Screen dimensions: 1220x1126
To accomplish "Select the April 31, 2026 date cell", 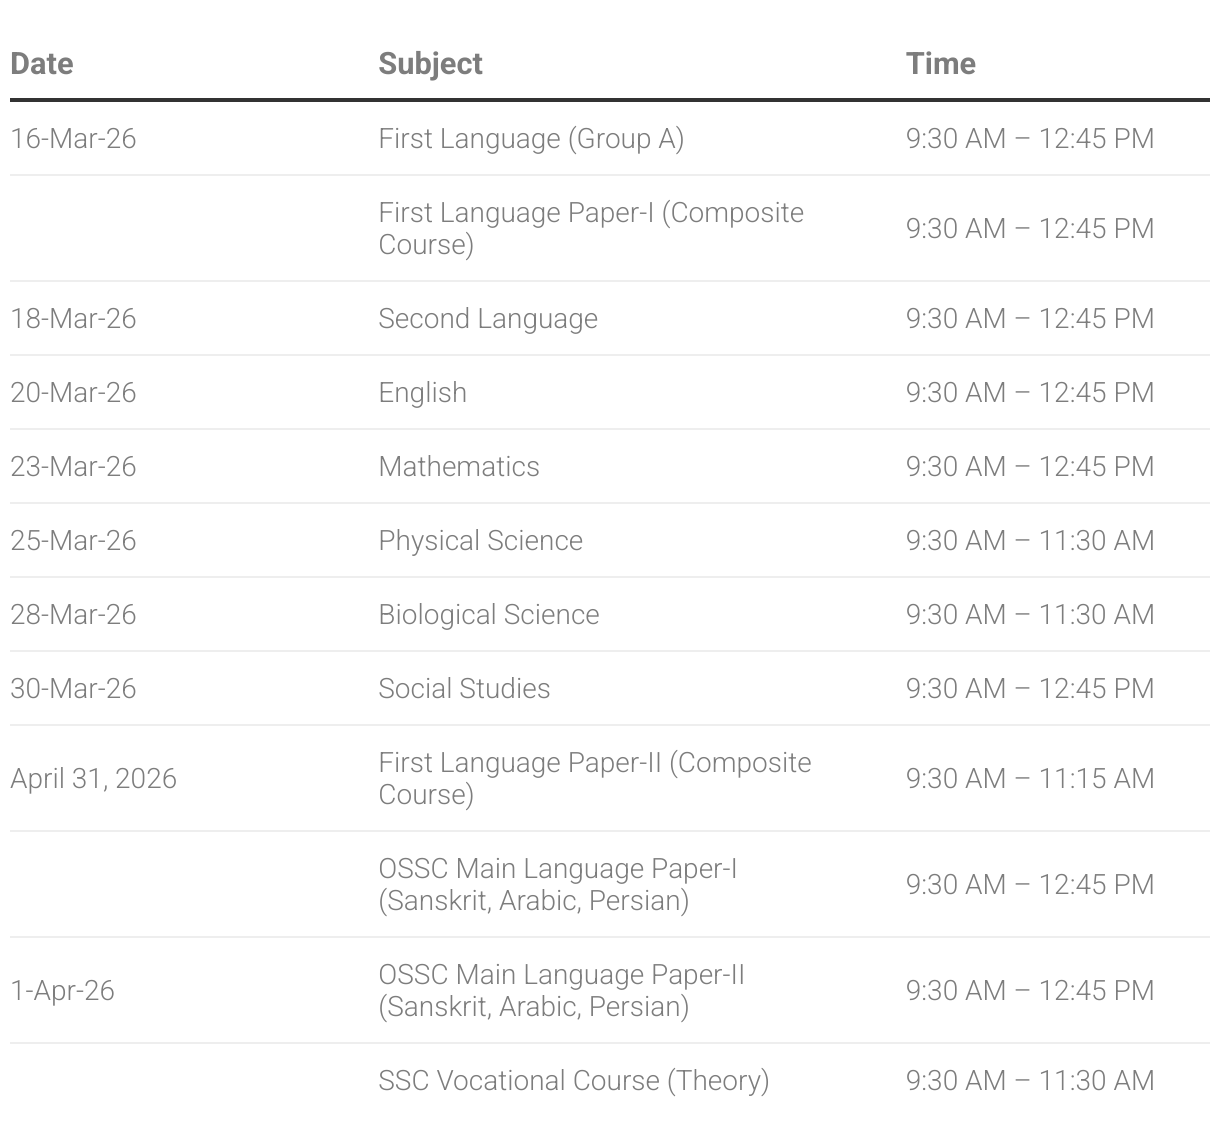I will click(93, 778).
